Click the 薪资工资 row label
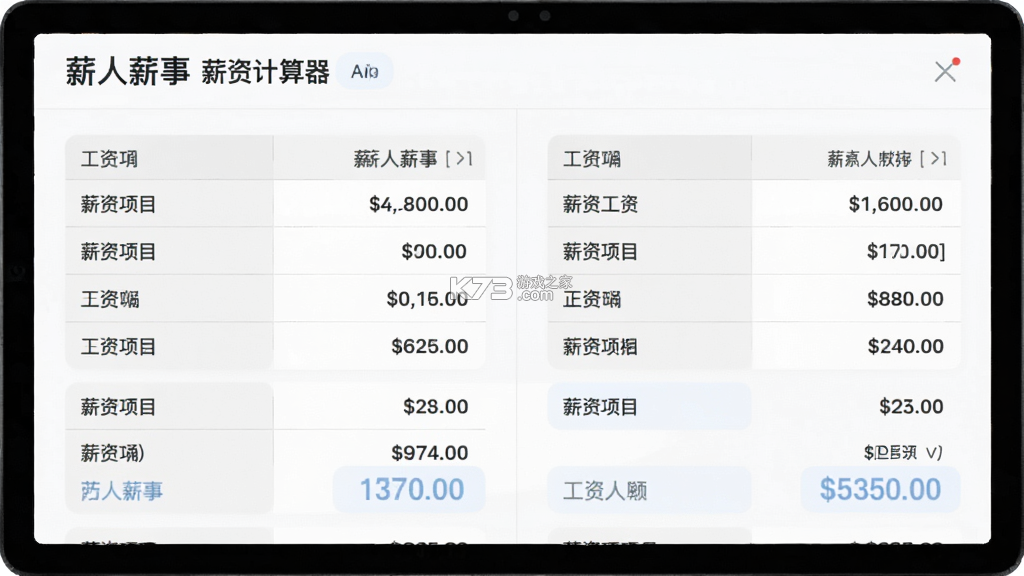1024x576 pixels. click(600, 204)
